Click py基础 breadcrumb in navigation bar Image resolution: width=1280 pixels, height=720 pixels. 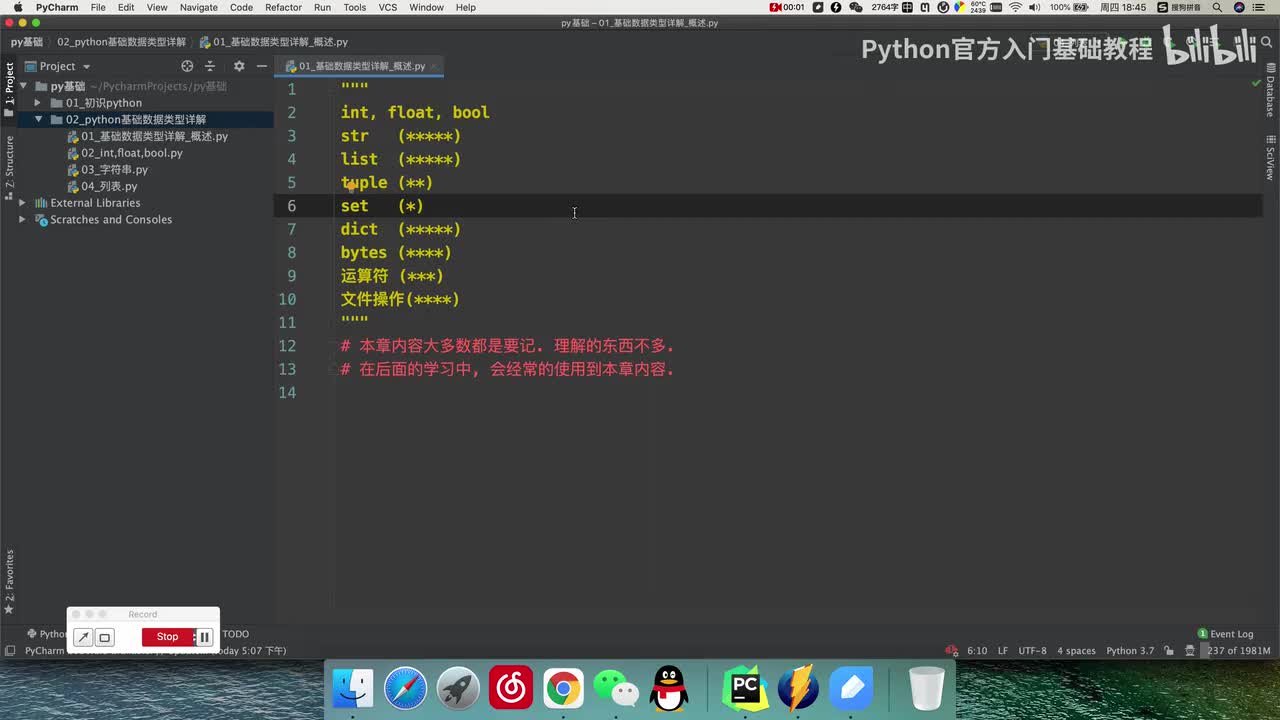[x=27, y=42]
